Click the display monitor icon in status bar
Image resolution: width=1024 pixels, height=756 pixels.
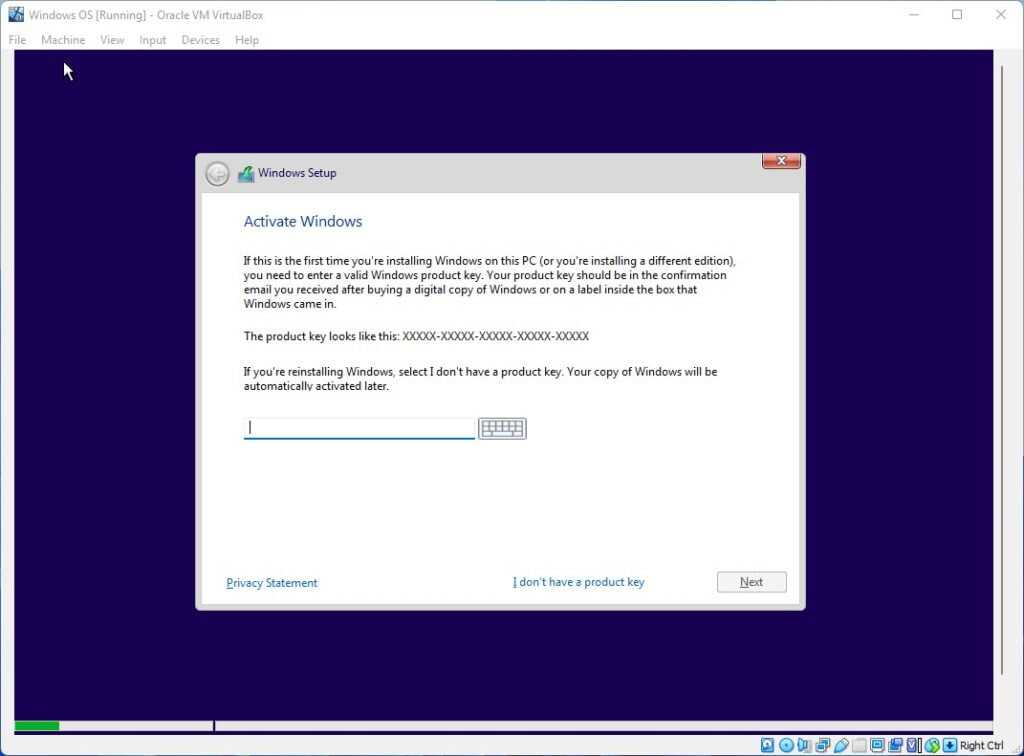tap(878, 745)
